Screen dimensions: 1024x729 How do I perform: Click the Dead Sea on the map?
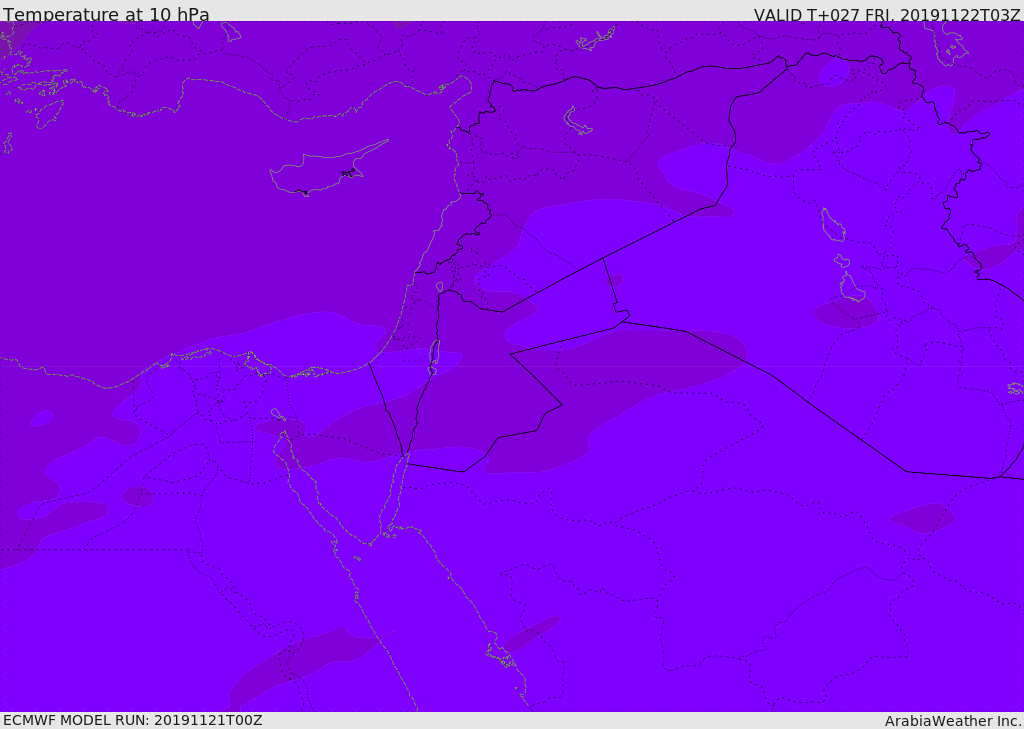coord(434,357)
